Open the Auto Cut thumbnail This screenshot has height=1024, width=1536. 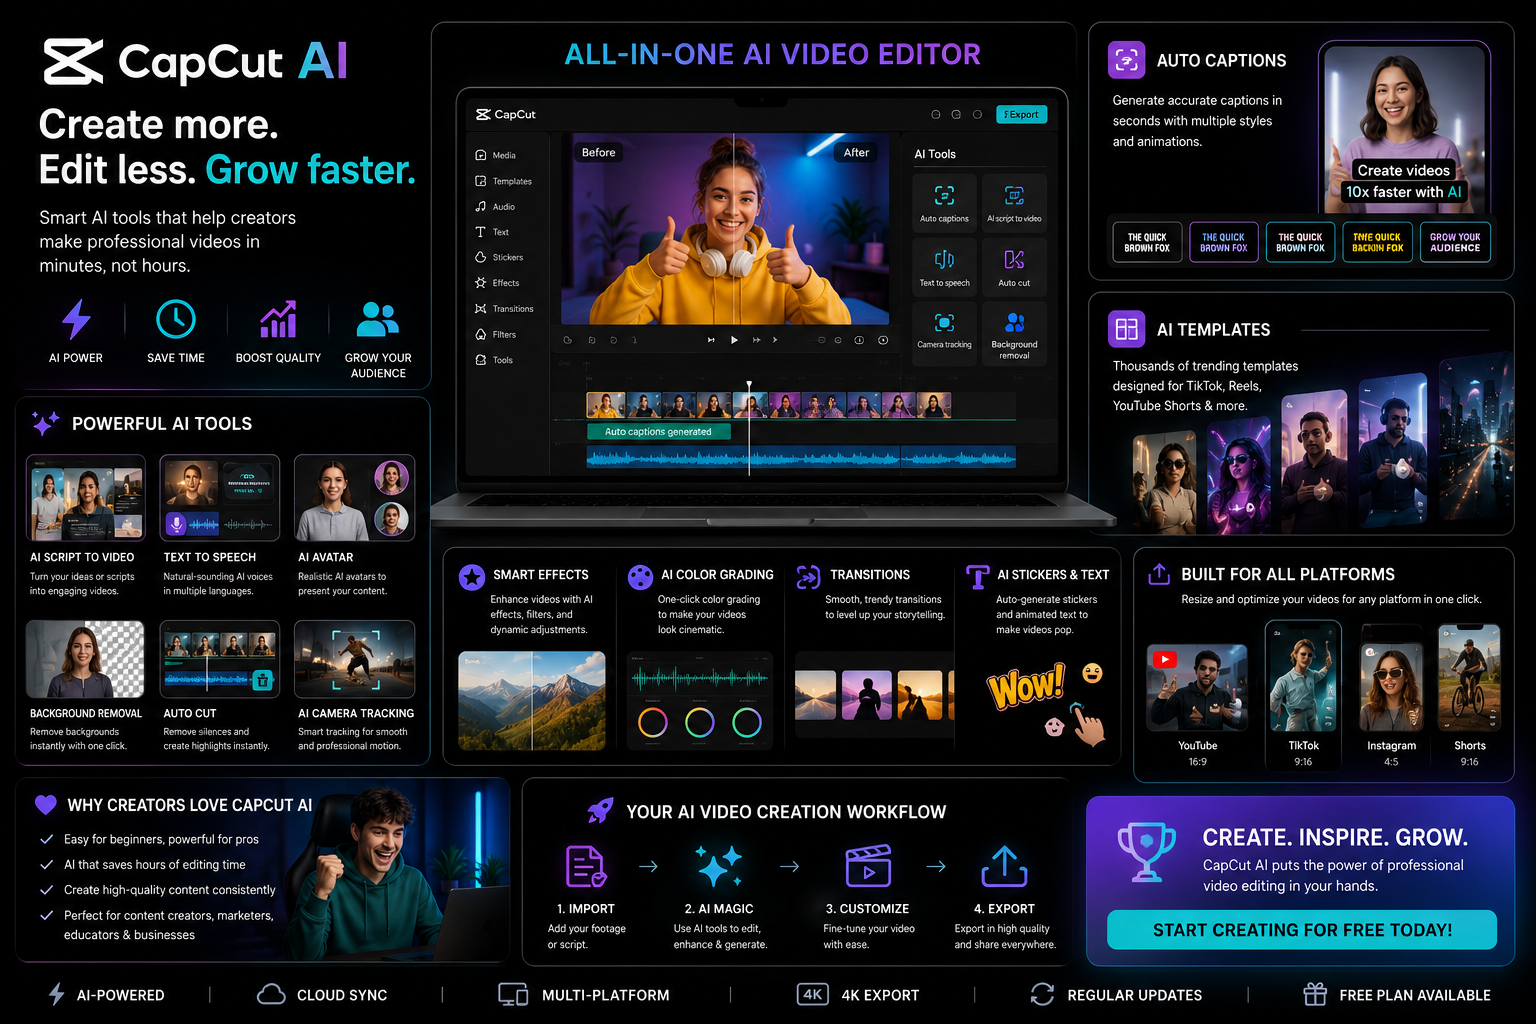tap(220, 659)
